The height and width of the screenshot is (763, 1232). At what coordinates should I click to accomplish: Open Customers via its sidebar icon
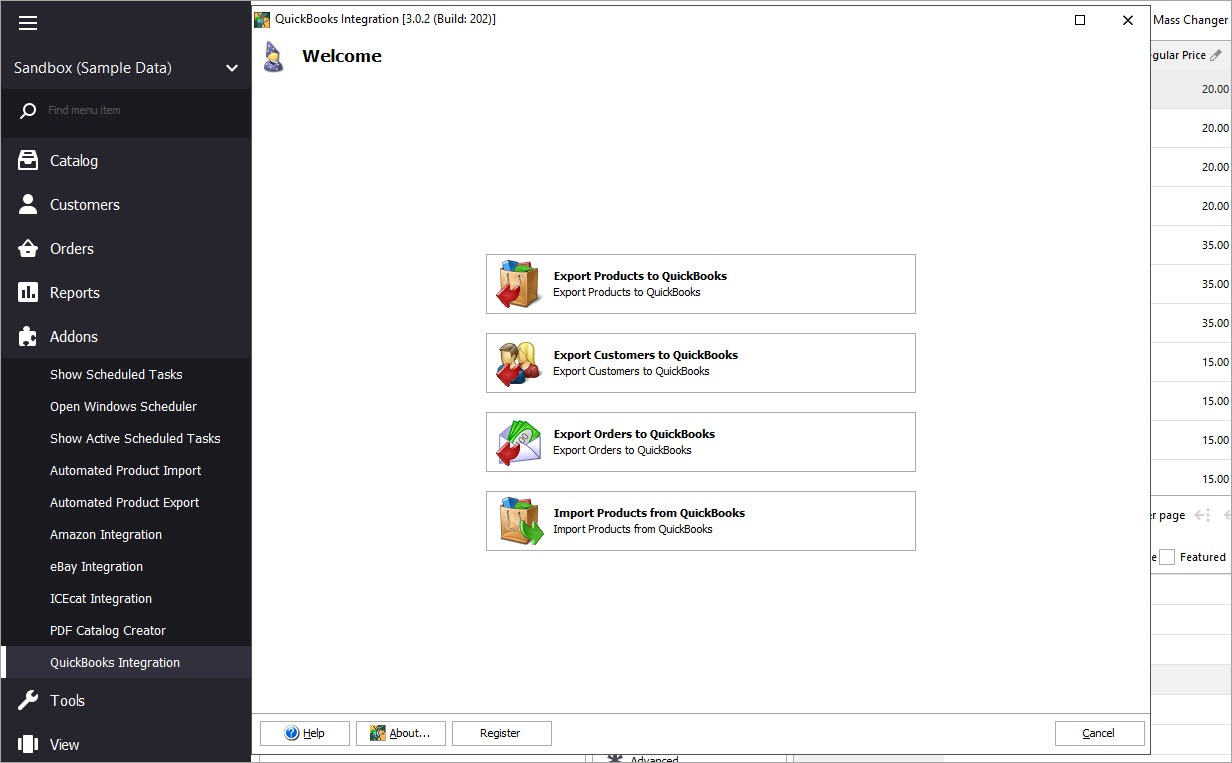click(27, 204)
